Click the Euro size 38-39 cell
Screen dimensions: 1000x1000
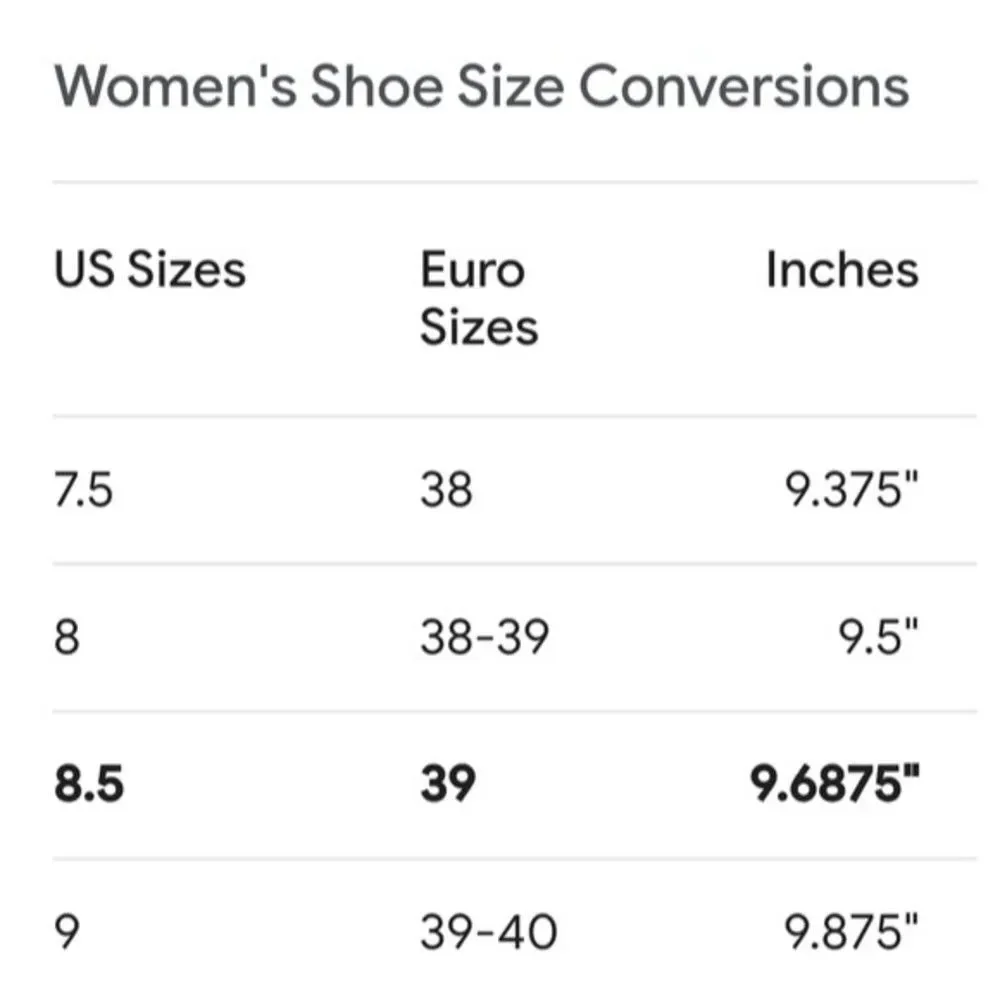click(x=484, y=637)
